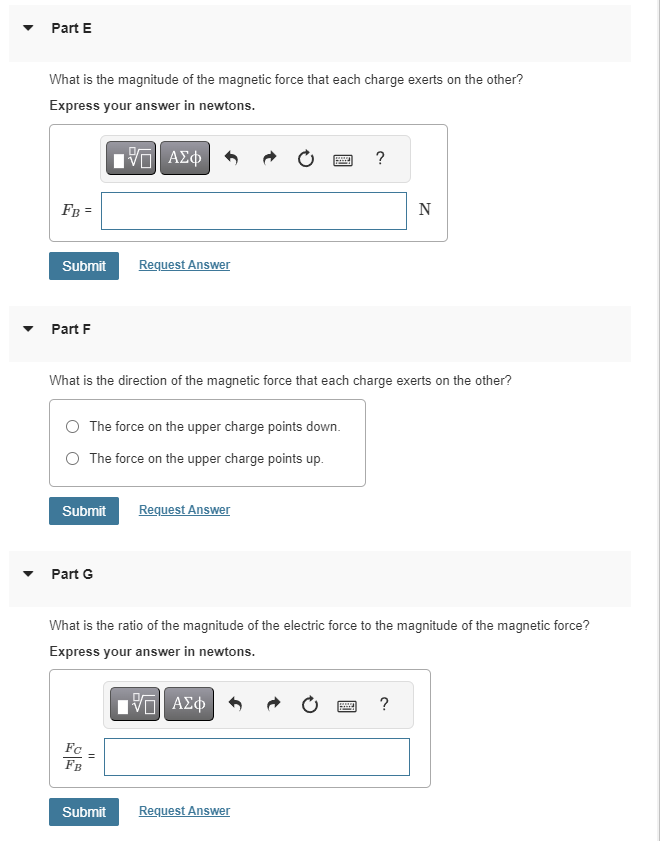Reset the Part E answer field

pyautogui.click(x=305, y=157)
